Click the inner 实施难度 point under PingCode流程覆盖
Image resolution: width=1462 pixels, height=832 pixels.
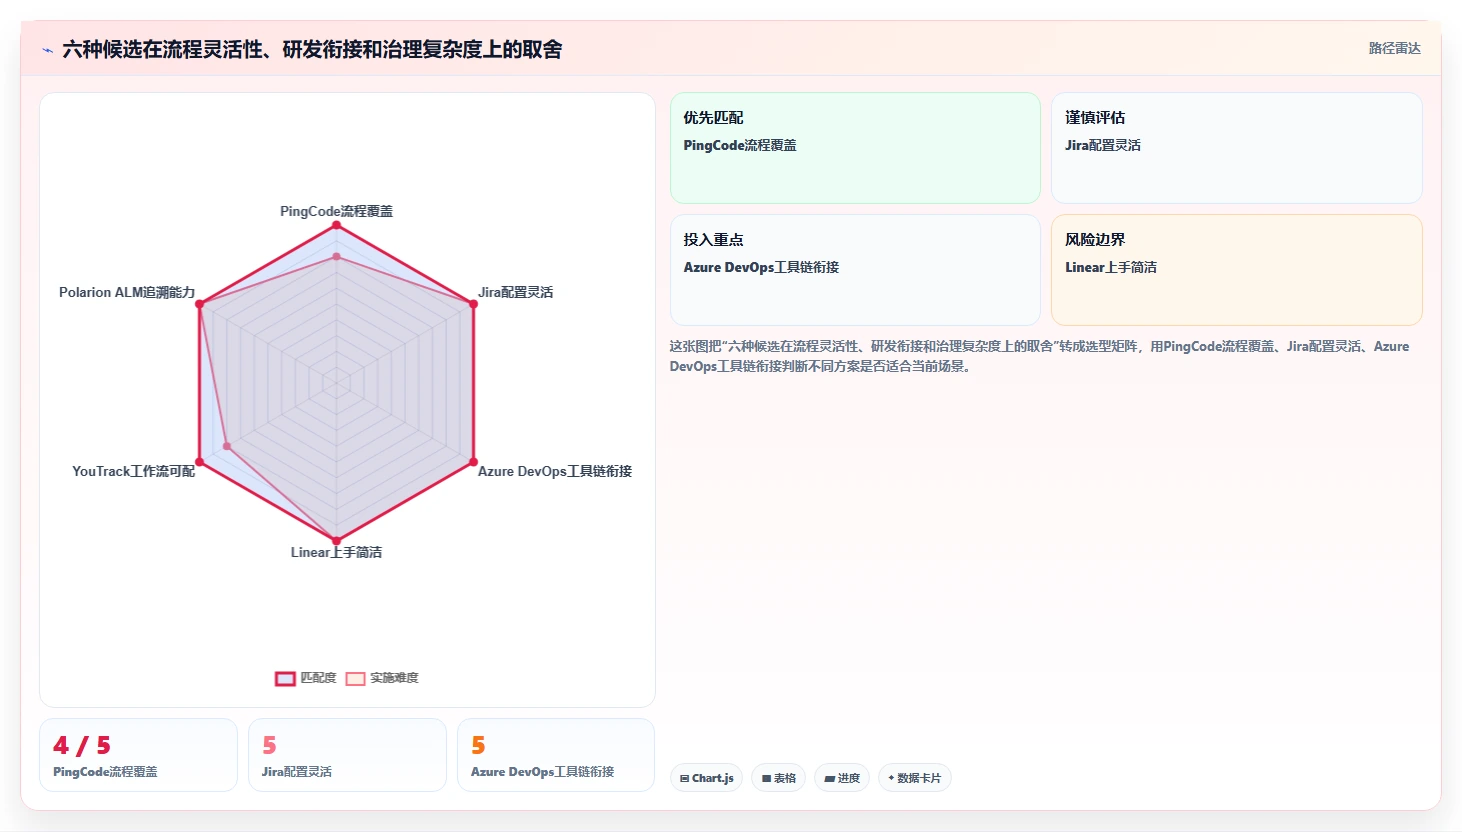336,257
